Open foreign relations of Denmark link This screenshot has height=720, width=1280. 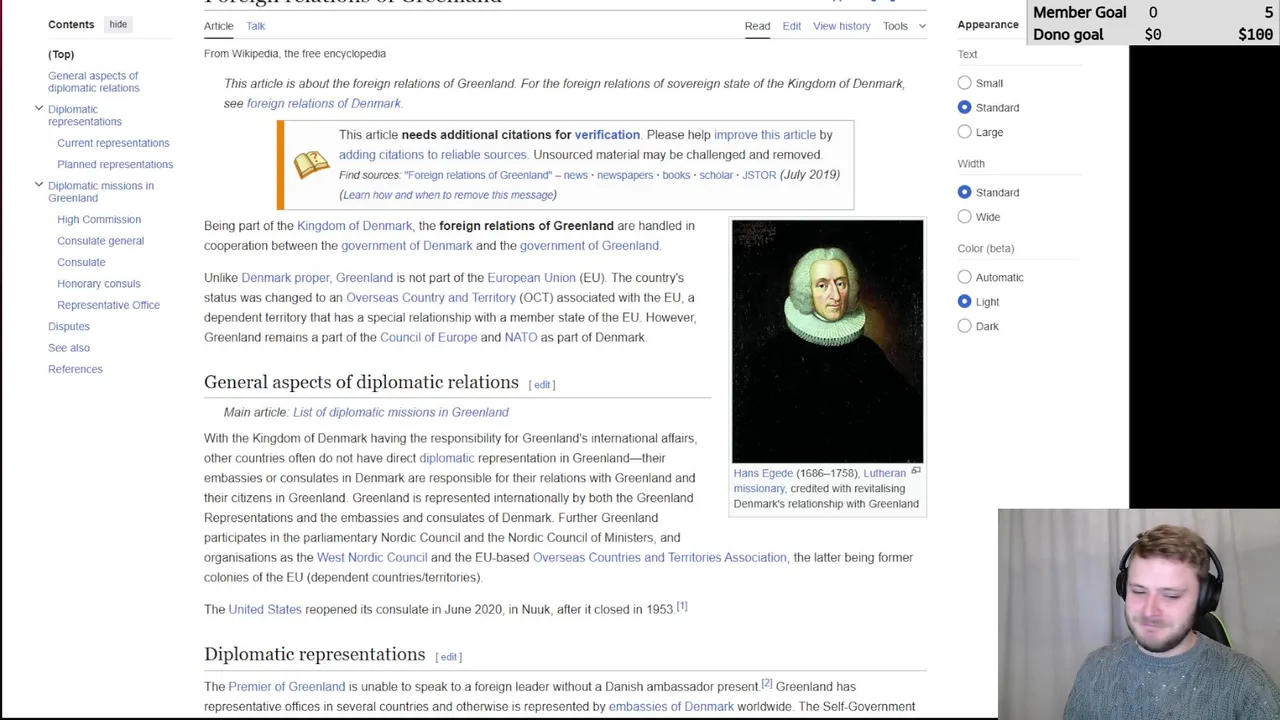[323, 103]
